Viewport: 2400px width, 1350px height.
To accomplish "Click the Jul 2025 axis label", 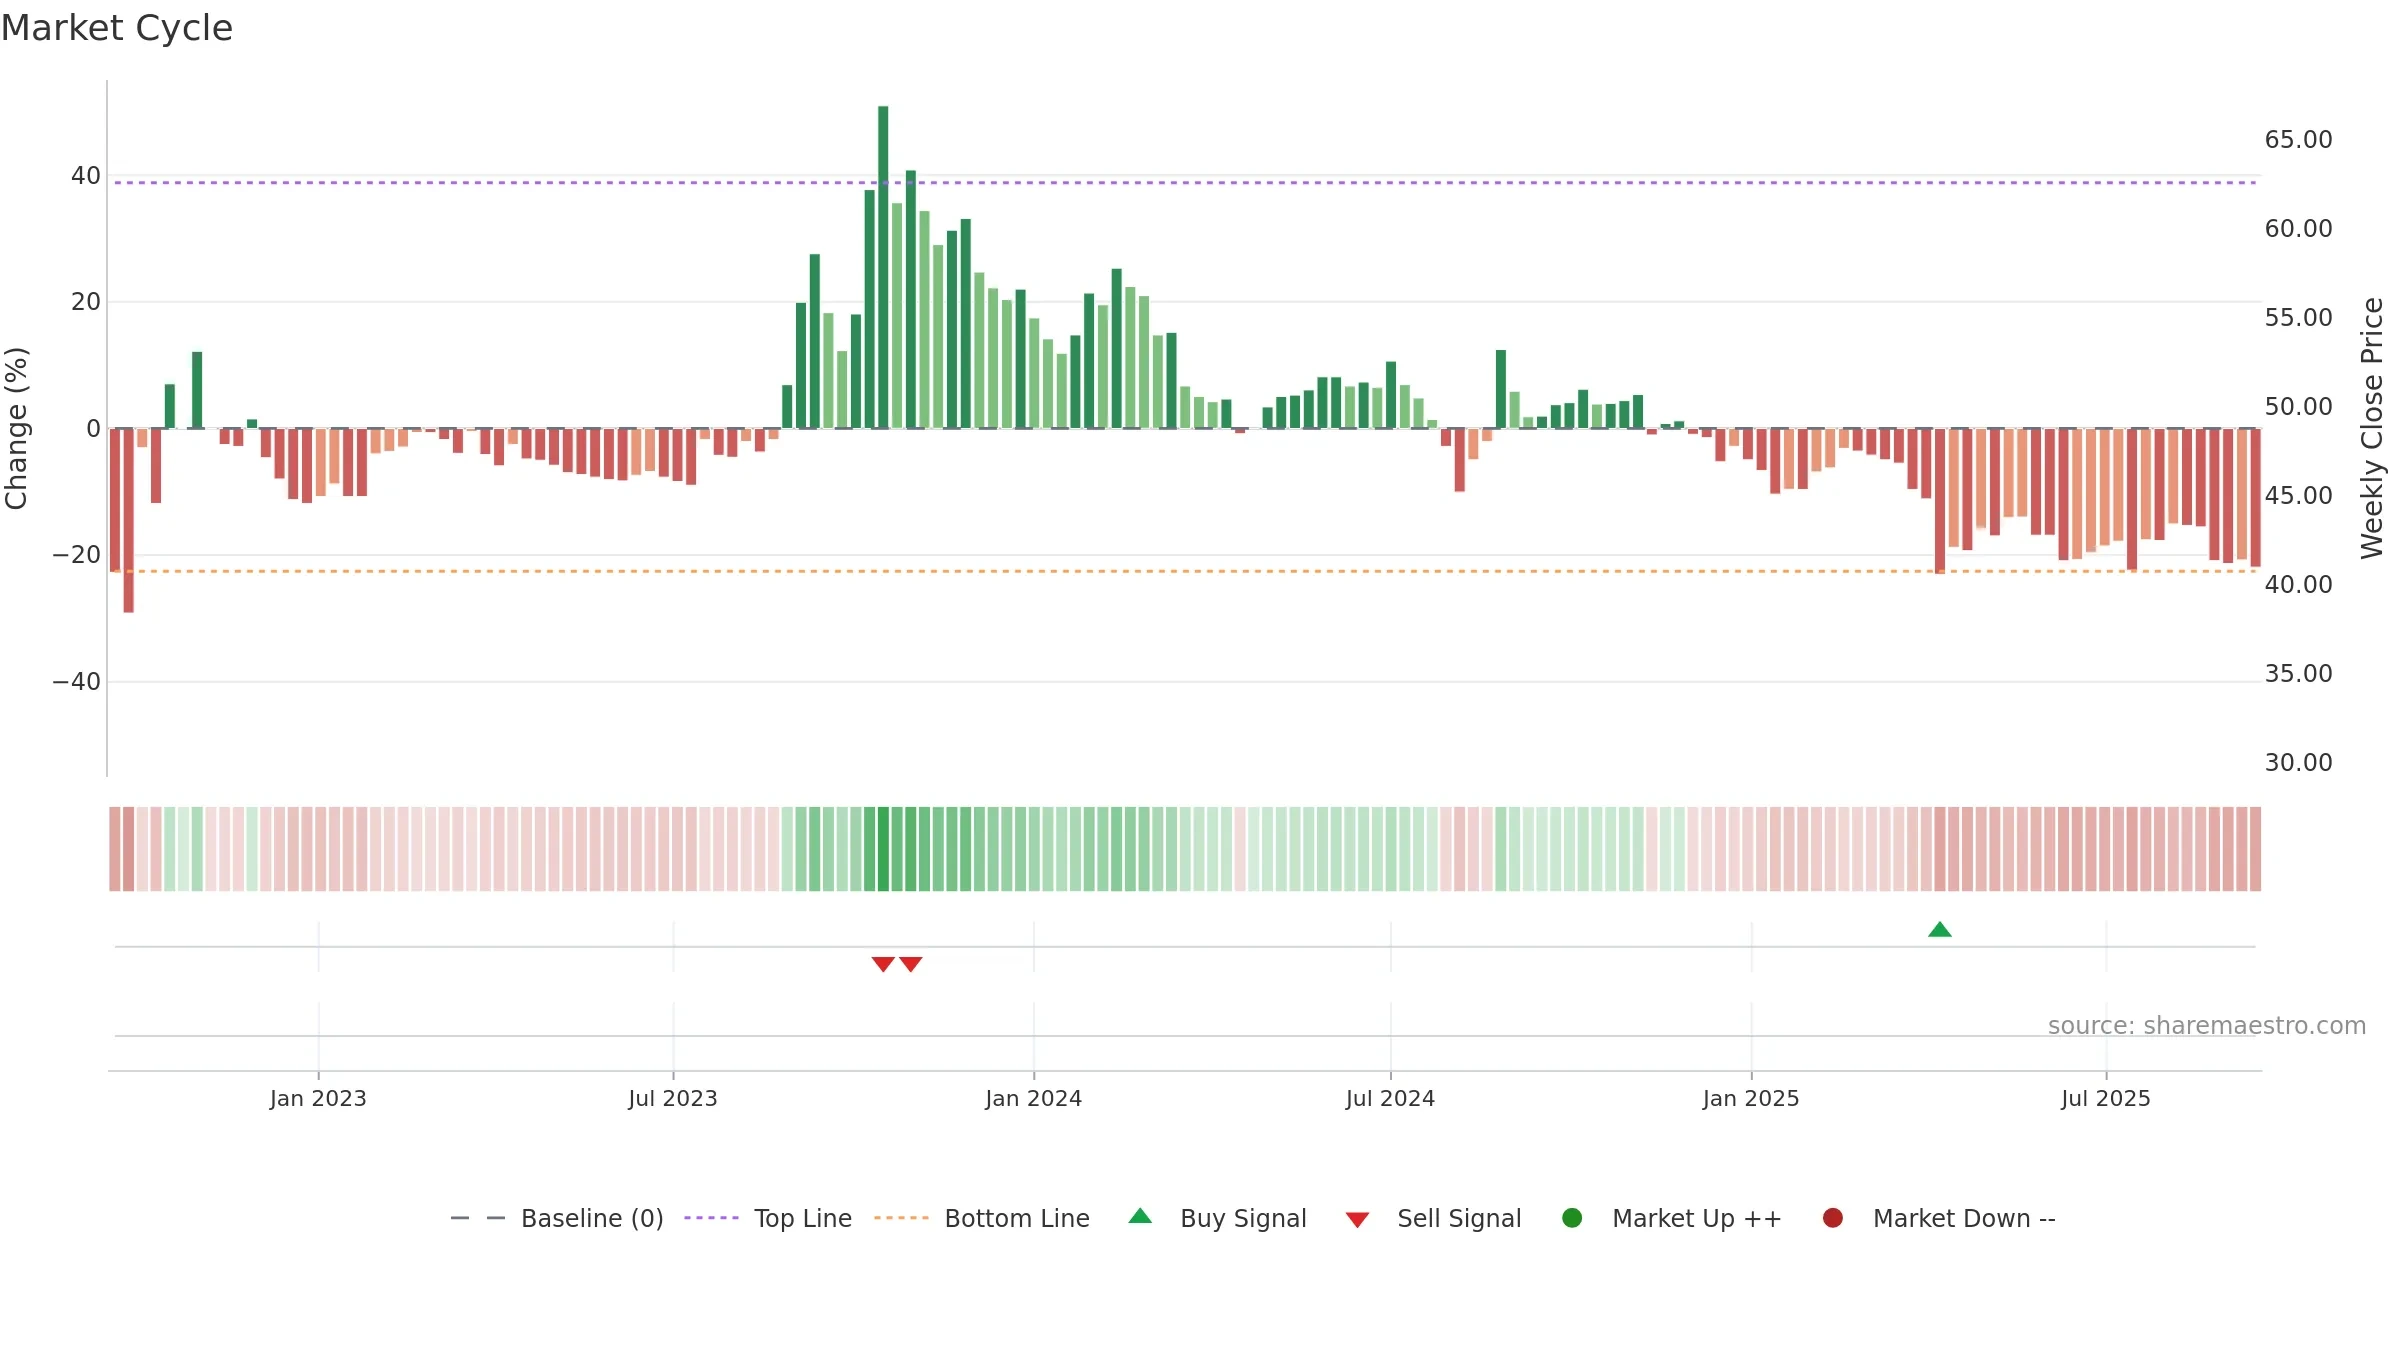I will tap(2106, 1098).
